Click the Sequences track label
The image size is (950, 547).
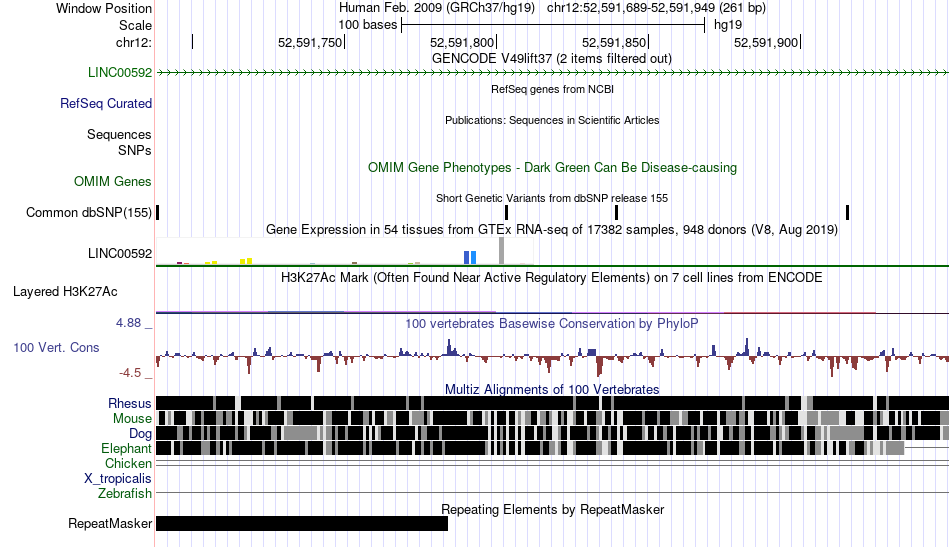point(119,134)
